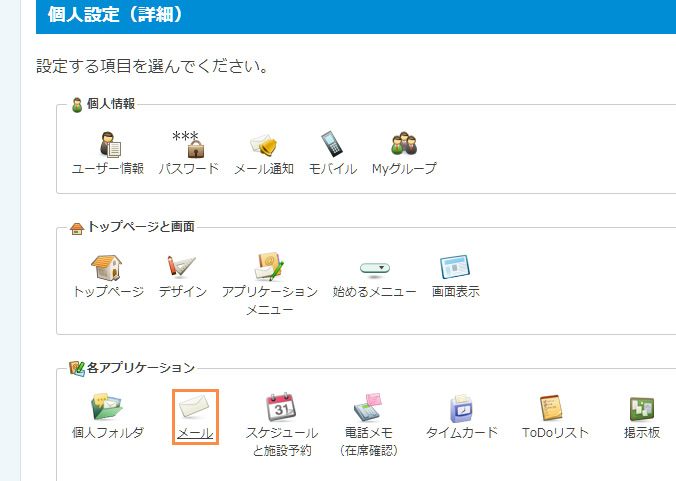676x481 pixels.
Task: Click the モバイル text link
Action: click(x=333, y=169)
